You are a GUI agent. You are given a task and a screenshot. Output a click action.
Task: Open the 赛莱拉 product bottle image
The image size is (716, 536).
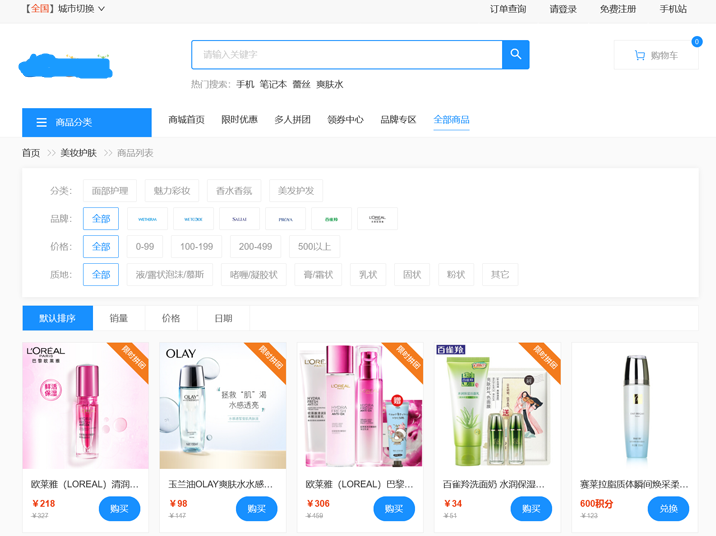(x=635, y=405)
